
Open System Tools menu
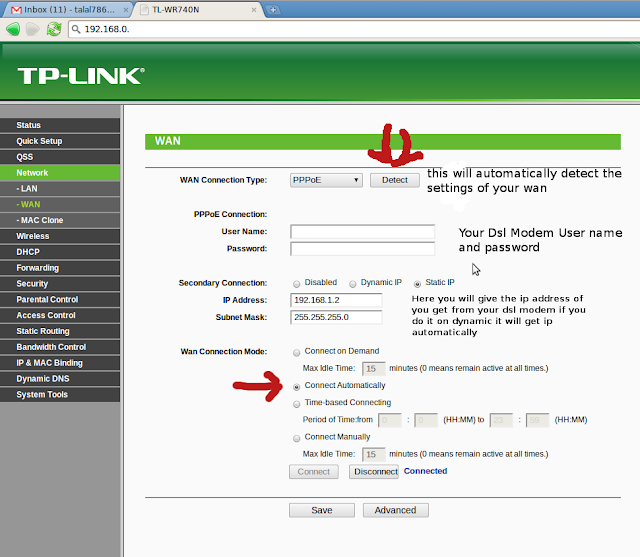point(60,395)
